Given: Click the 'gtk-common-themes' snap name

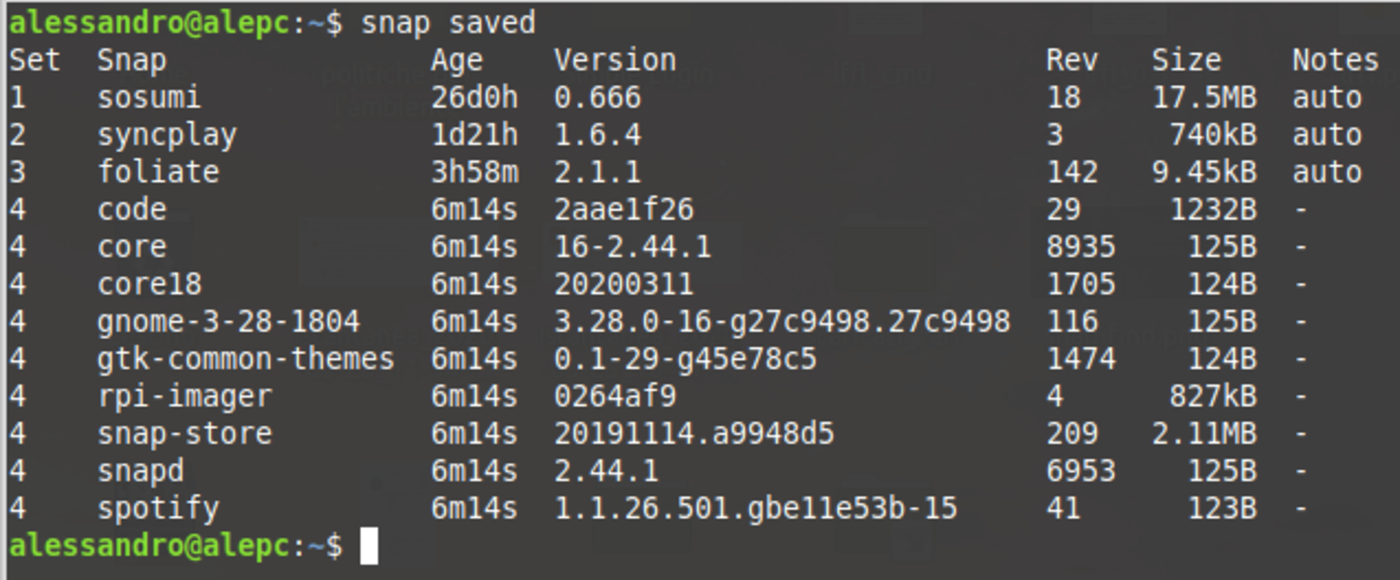Looking at the screenshot, I should (x=246, y=359).
